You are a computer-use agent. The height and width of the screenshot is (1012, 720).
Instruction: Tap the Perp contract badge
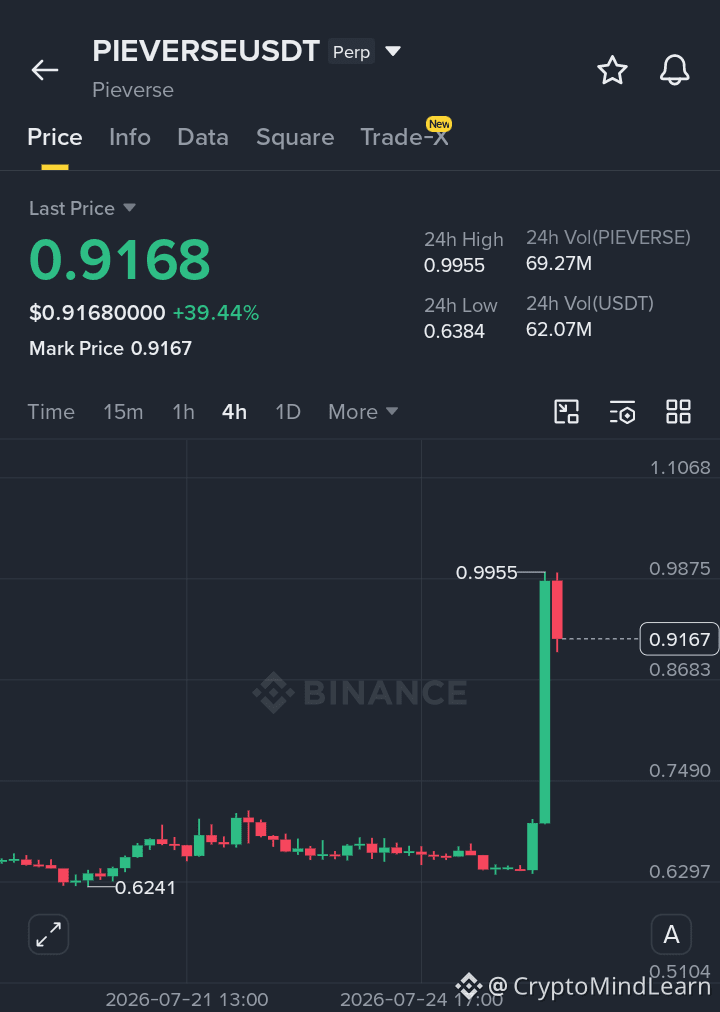[351, 52]
